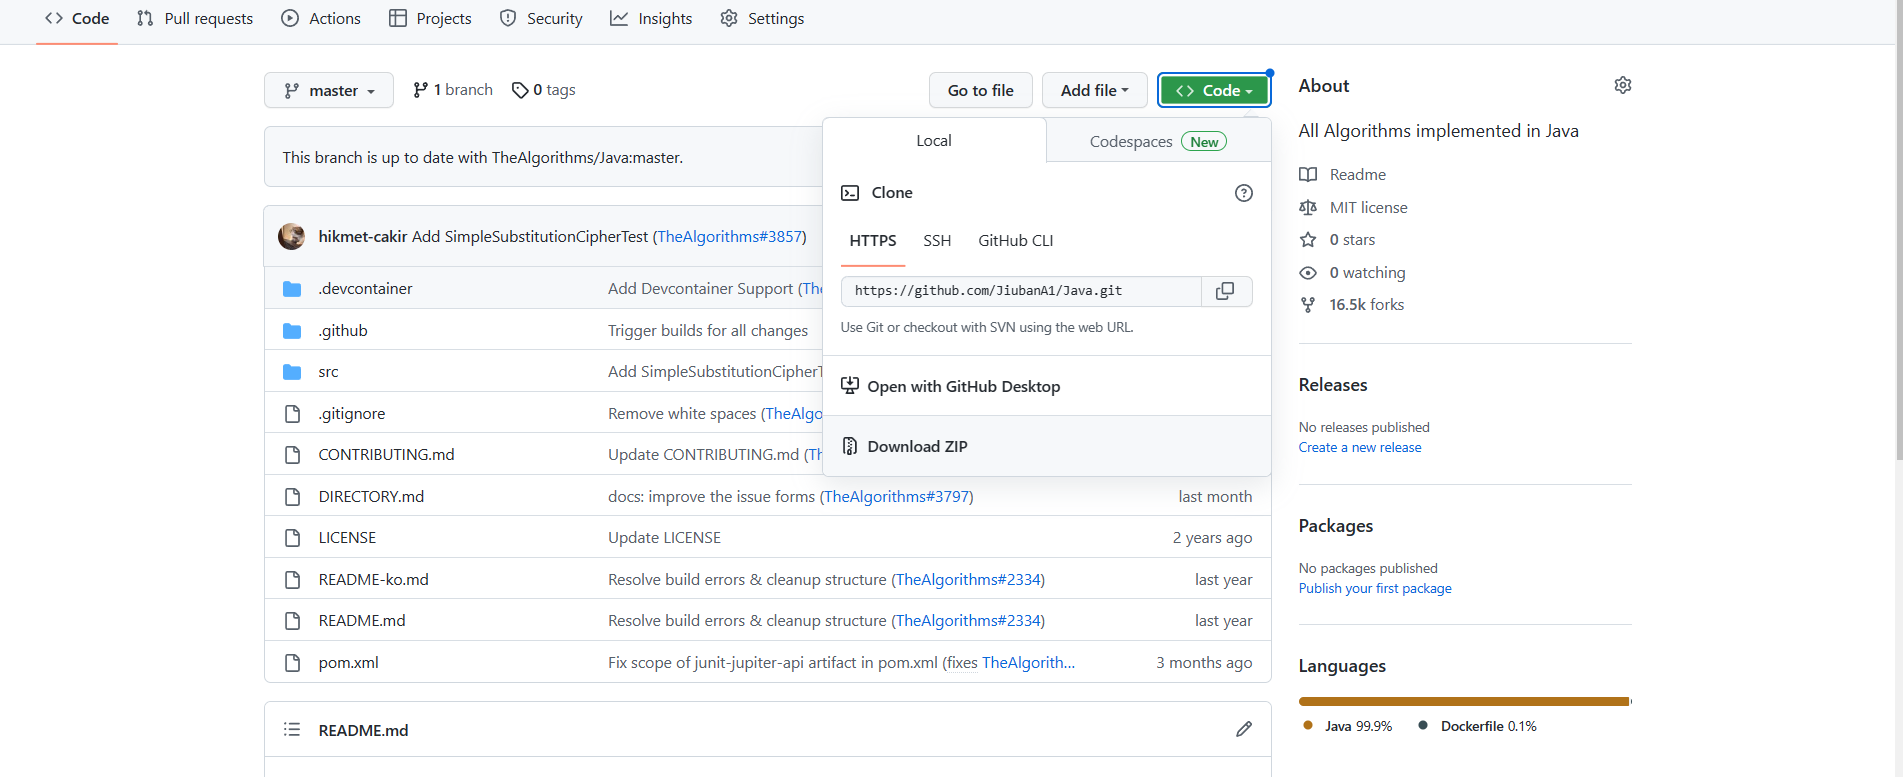The image size is (1903, 777).
Task: Click the fork icon beside 16.5k forks
Action: tap(1308, 305)
